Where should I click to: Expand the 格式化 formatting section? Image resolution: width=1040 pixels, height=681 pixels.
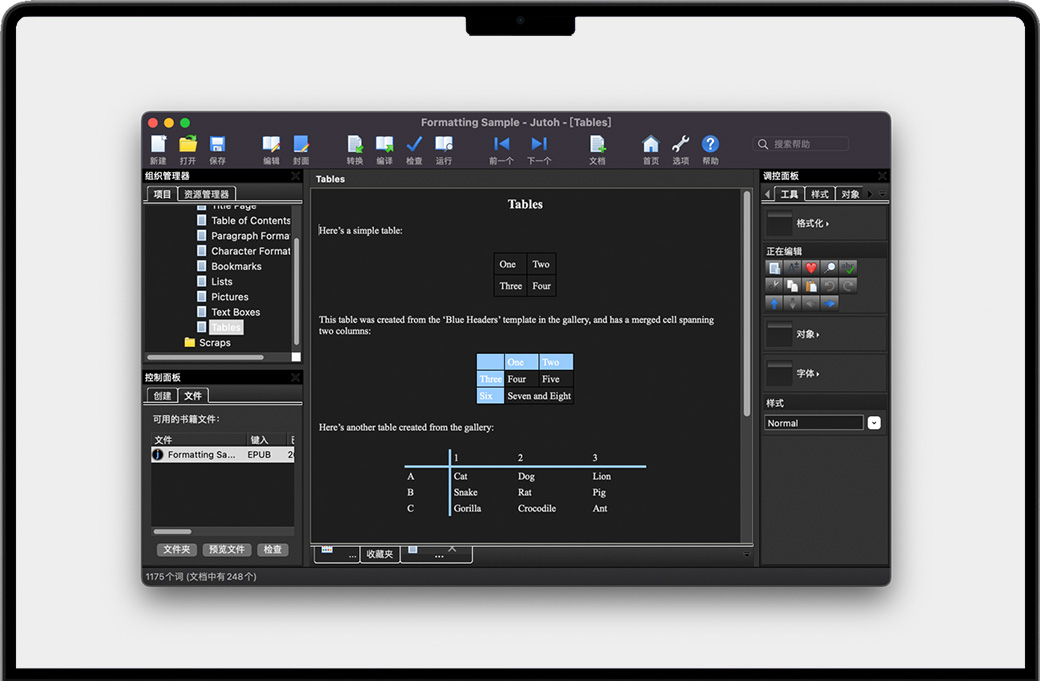[x=812, y=223]
